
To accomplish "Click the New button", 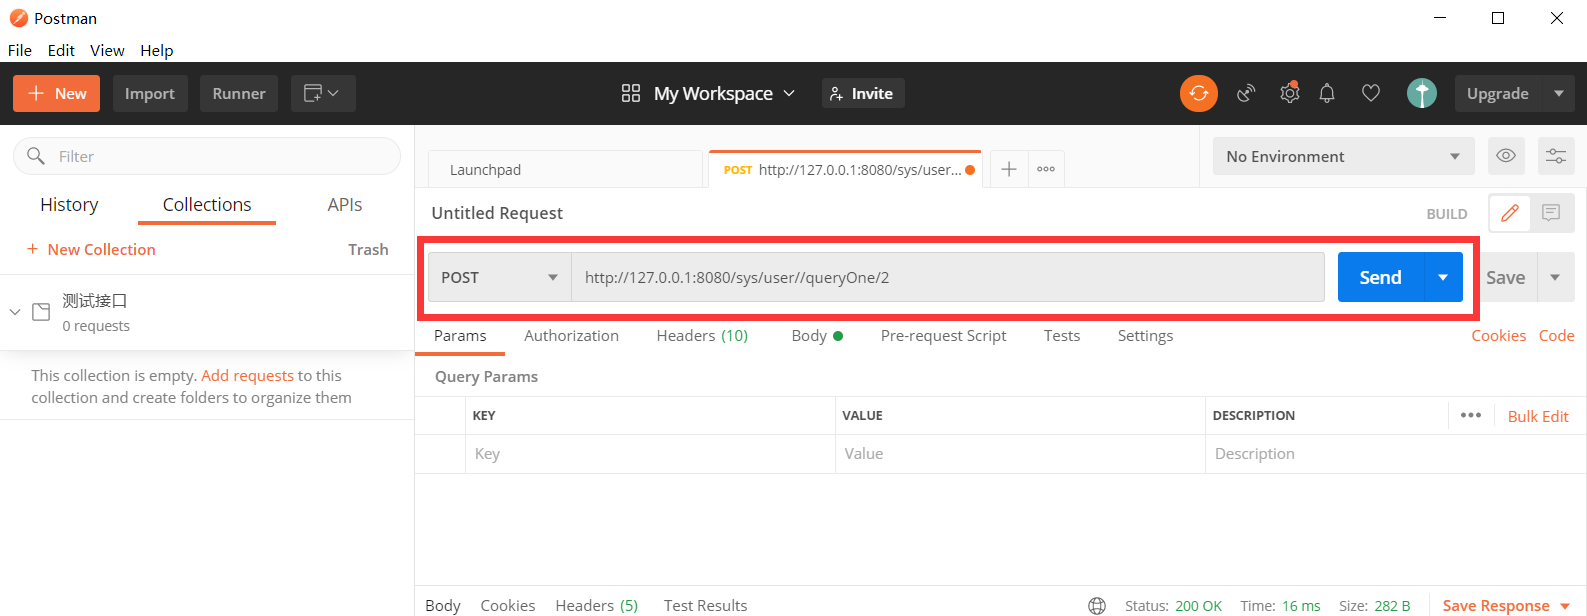I will point(56,93).
